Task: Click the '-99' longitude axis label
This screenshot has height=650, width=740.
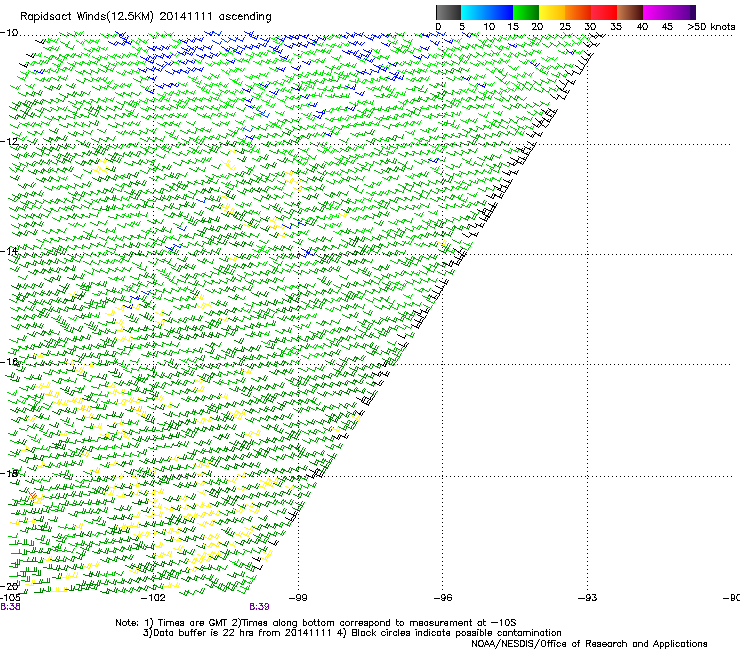Action: pyautogui.click(x=298, y=598)
